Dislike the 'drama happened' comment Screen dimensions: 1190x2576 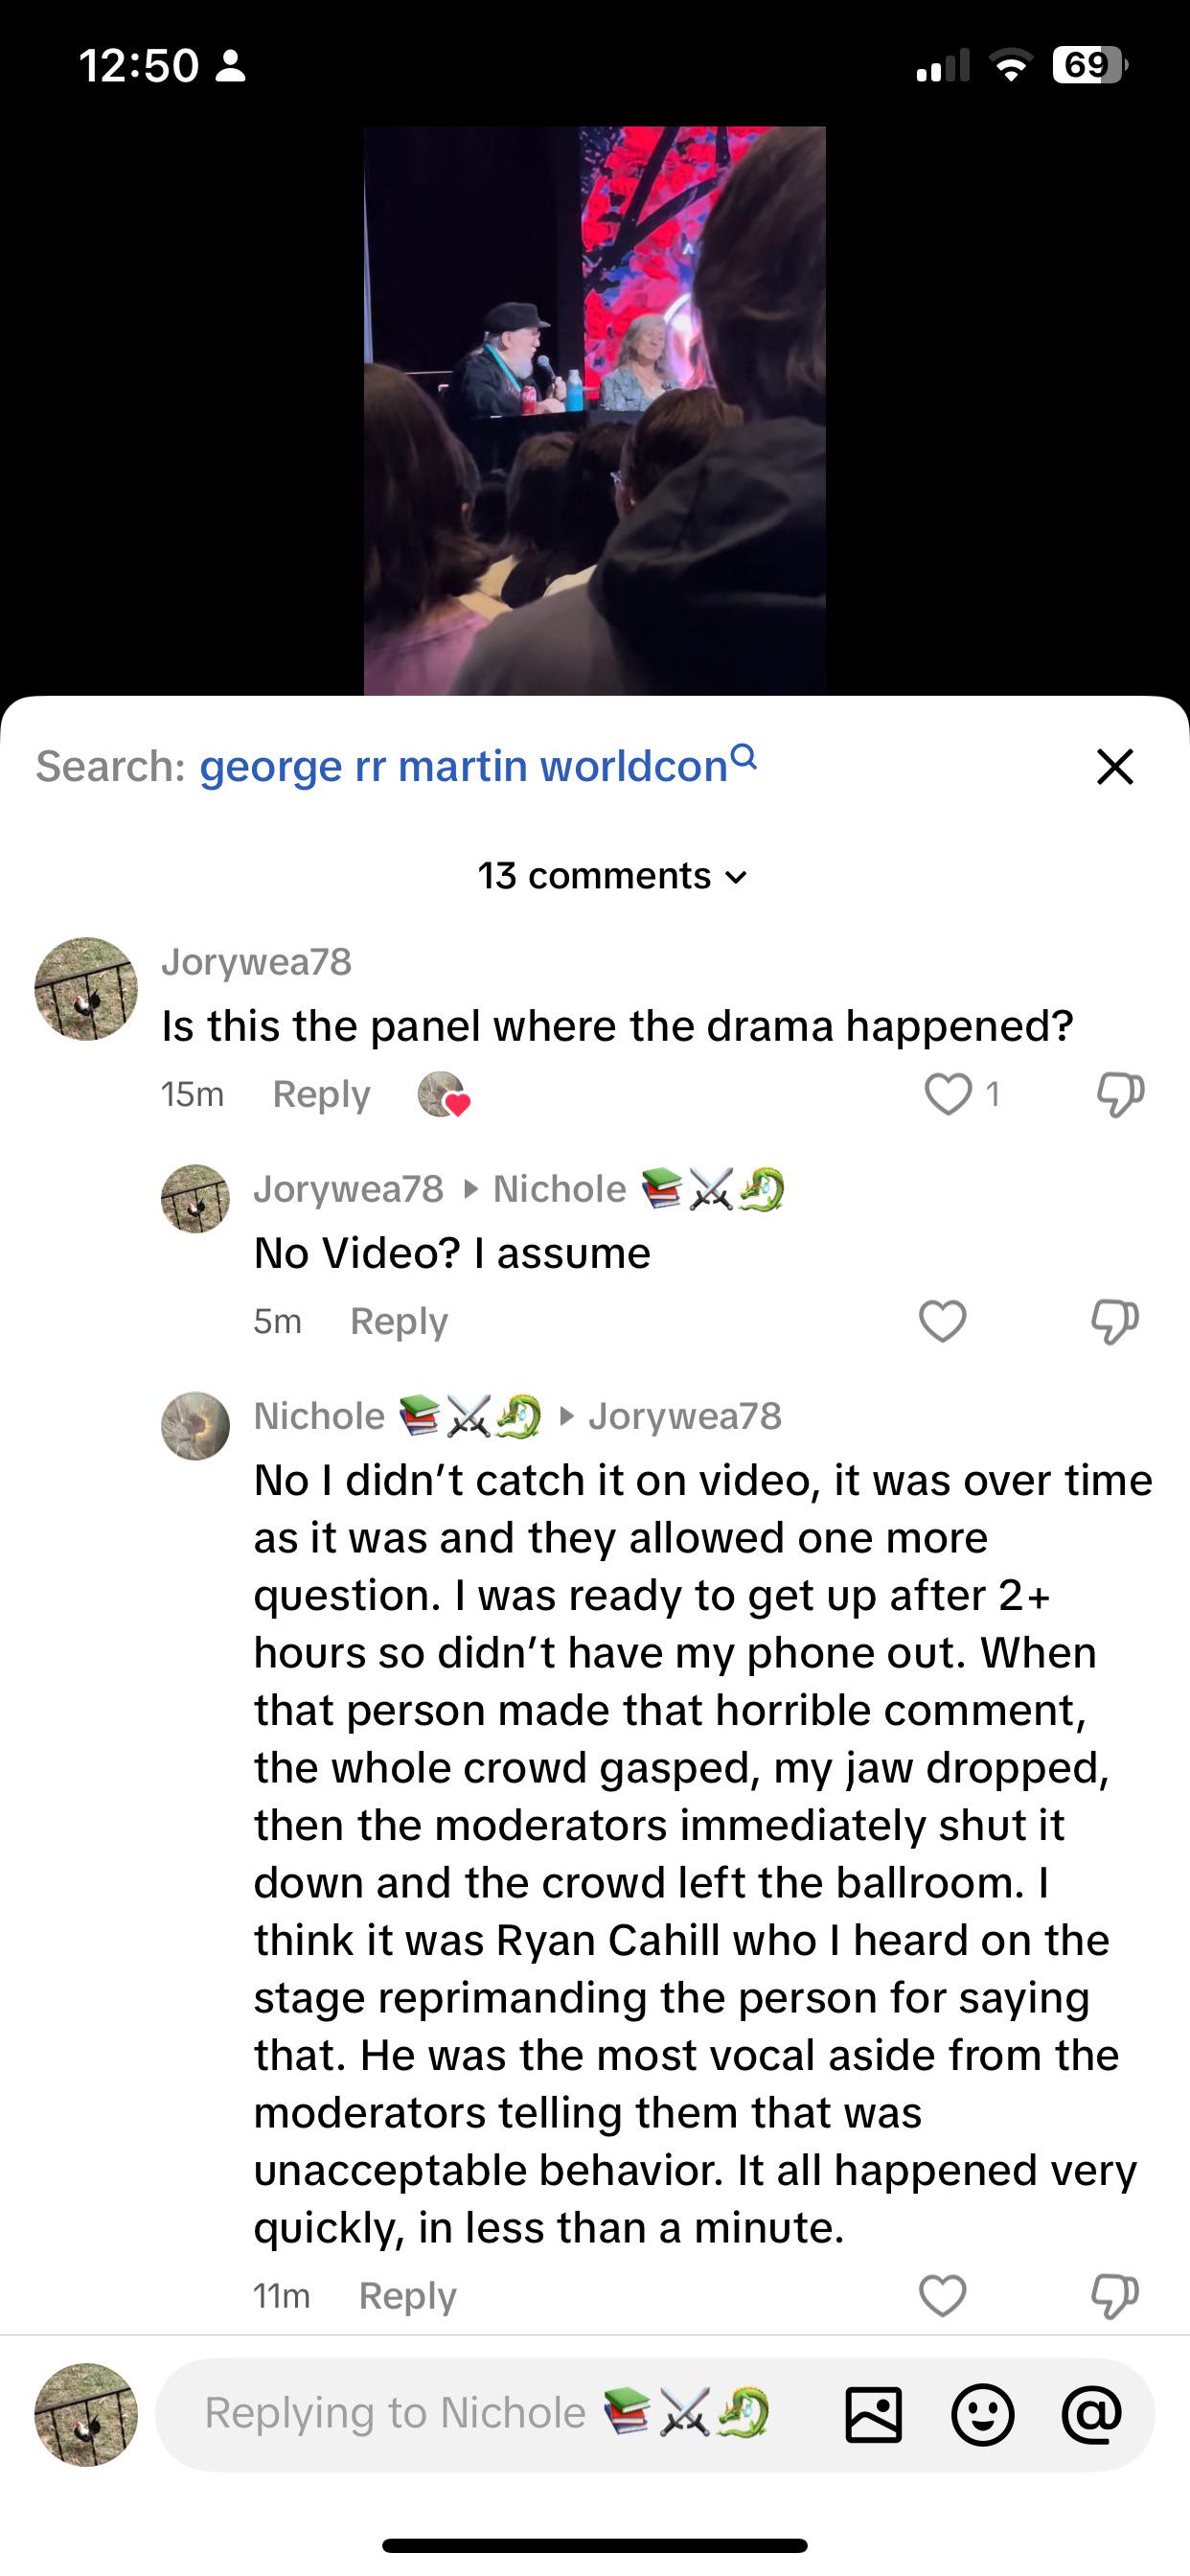coord(1119,1093)
